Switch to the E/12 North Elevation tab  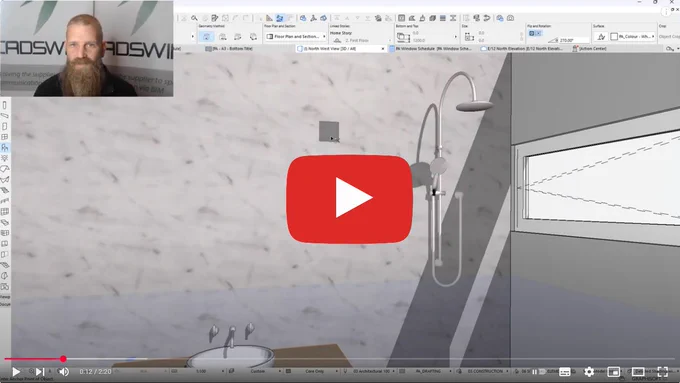click(x=522, y=49)
